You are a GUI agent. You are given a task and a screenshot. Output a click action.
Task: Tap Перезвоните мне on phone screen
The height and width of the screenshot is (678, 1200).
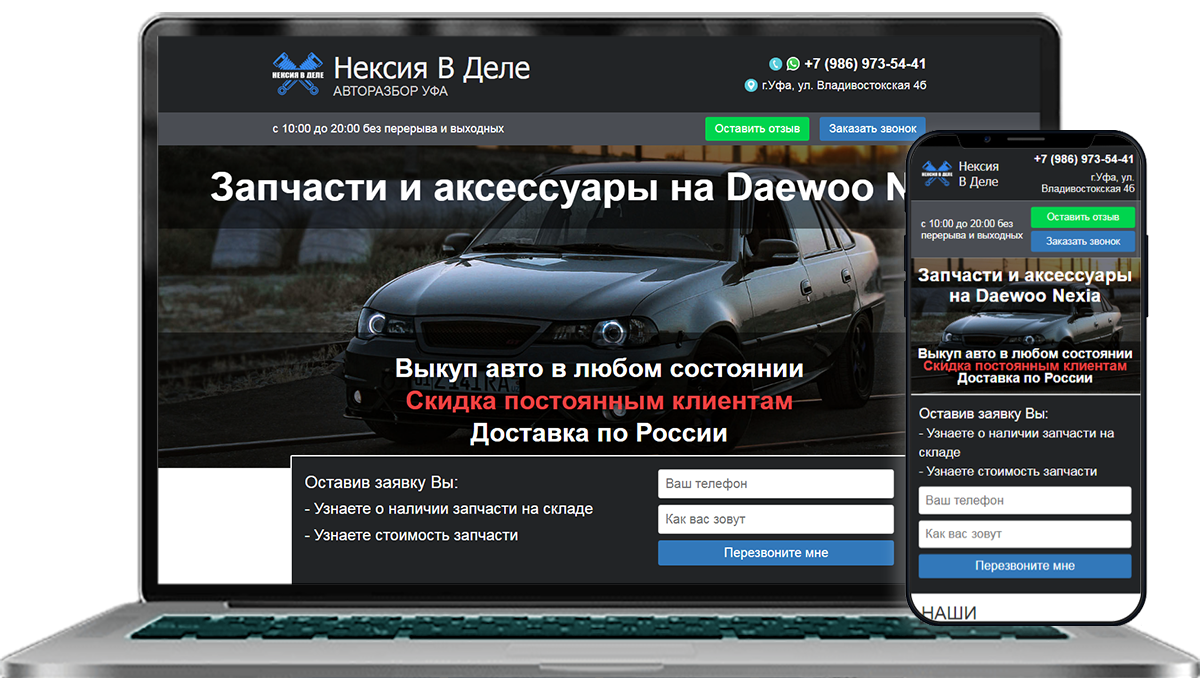(1025, 566)
